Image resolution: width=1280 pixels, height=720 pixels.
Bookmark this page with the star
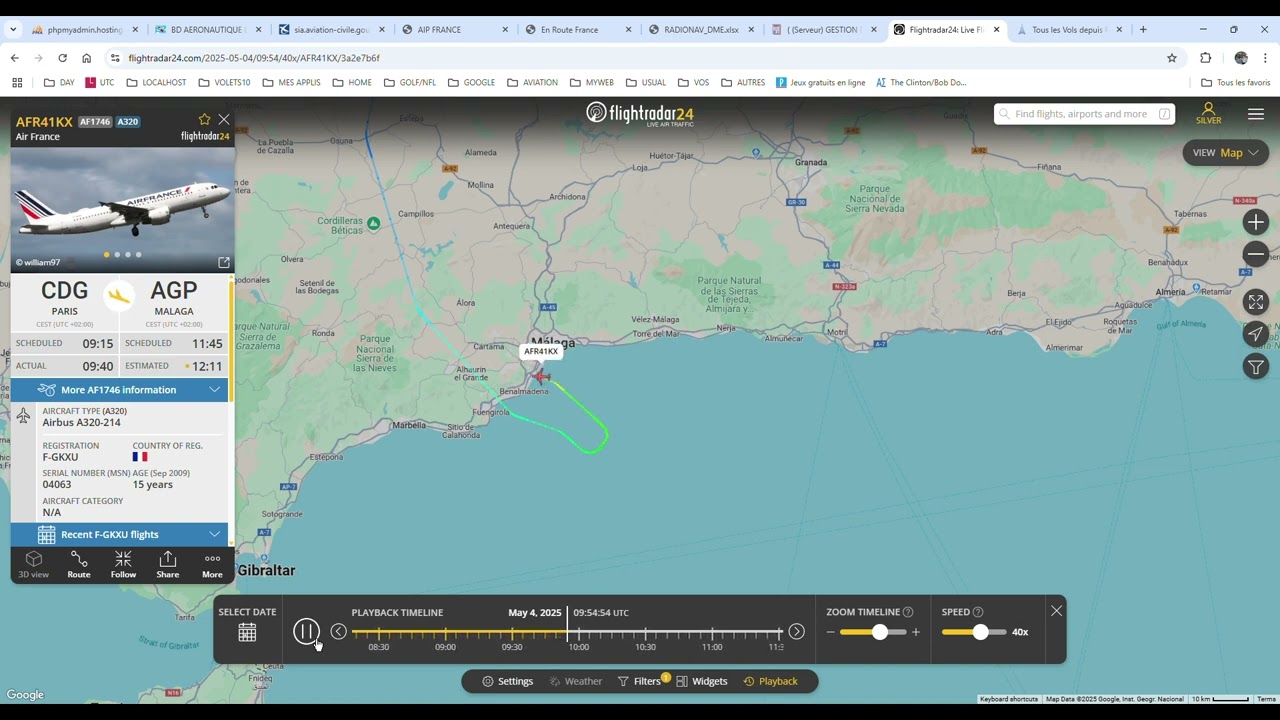click(1172, 58)
